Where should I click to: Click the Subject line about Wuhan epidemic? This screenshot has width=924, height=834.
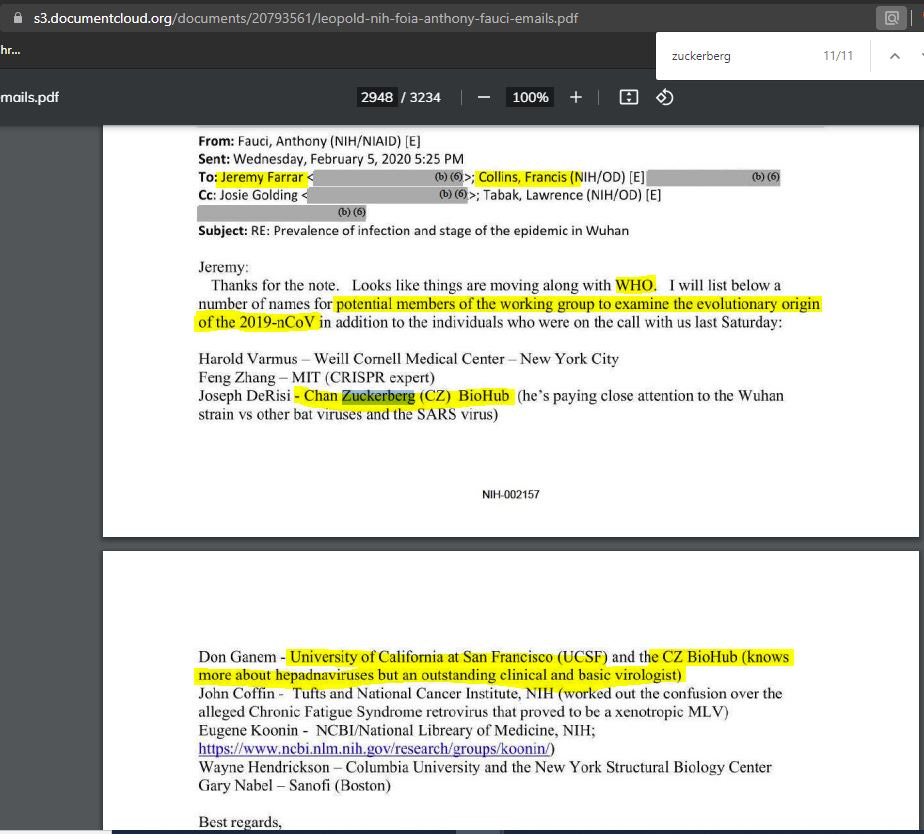tap(413, 230)
